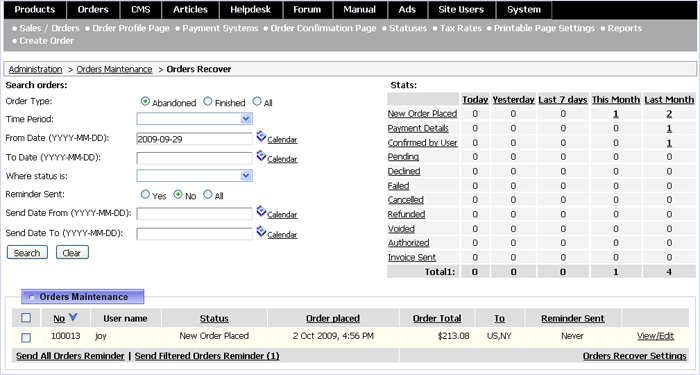This screenshot has height=375, width=700.
Task: Open Payment Details stats link
Action: (x=418, y=128)
